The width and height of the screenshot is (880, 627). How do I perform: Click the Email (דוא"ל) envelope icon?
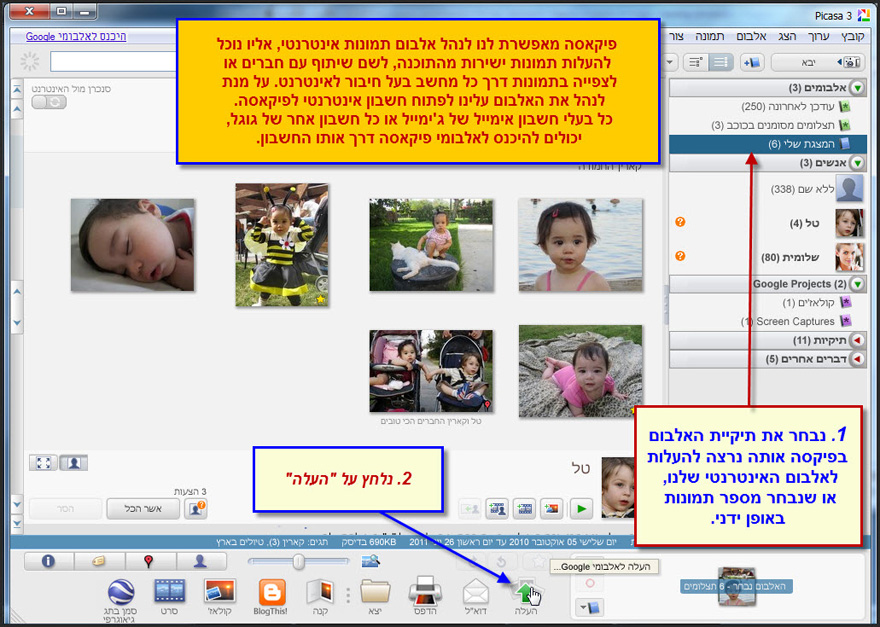click(476, 592)
